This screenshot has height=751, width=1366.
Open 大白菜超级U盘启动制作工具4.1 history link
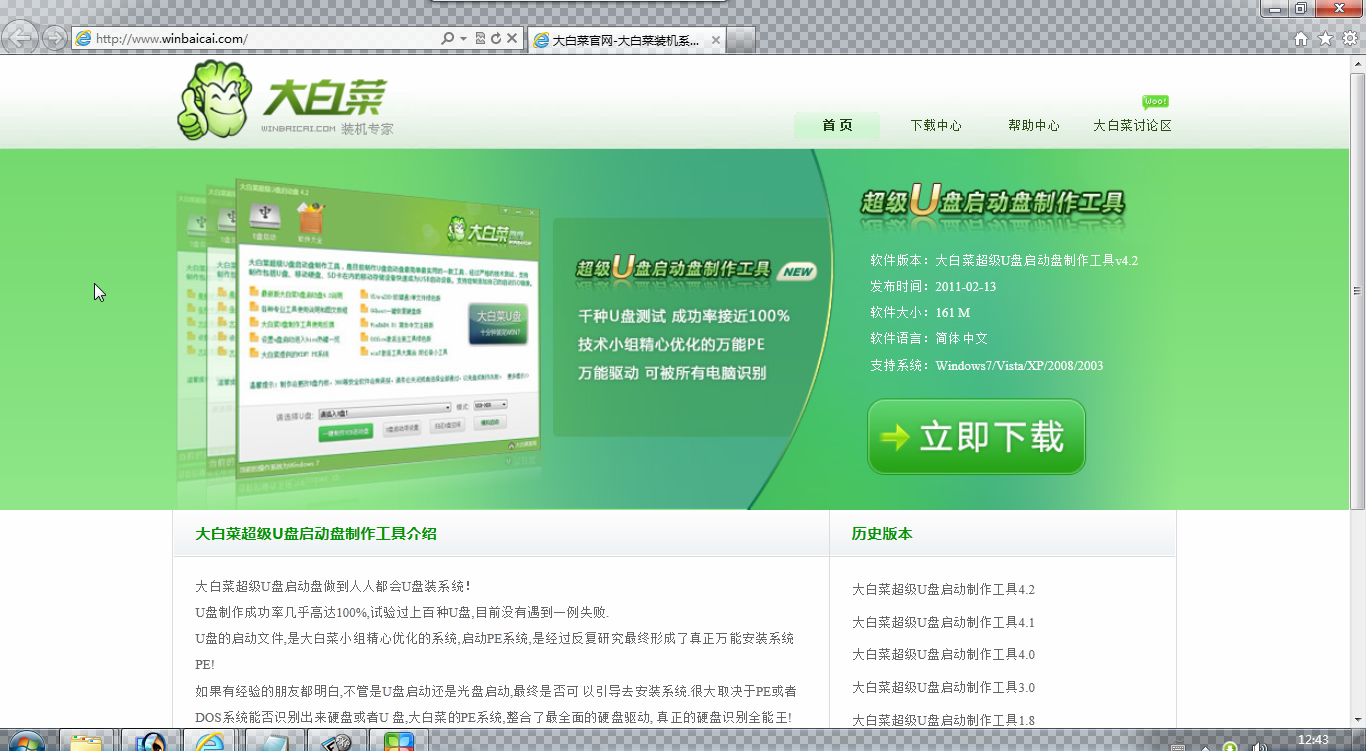943,622
